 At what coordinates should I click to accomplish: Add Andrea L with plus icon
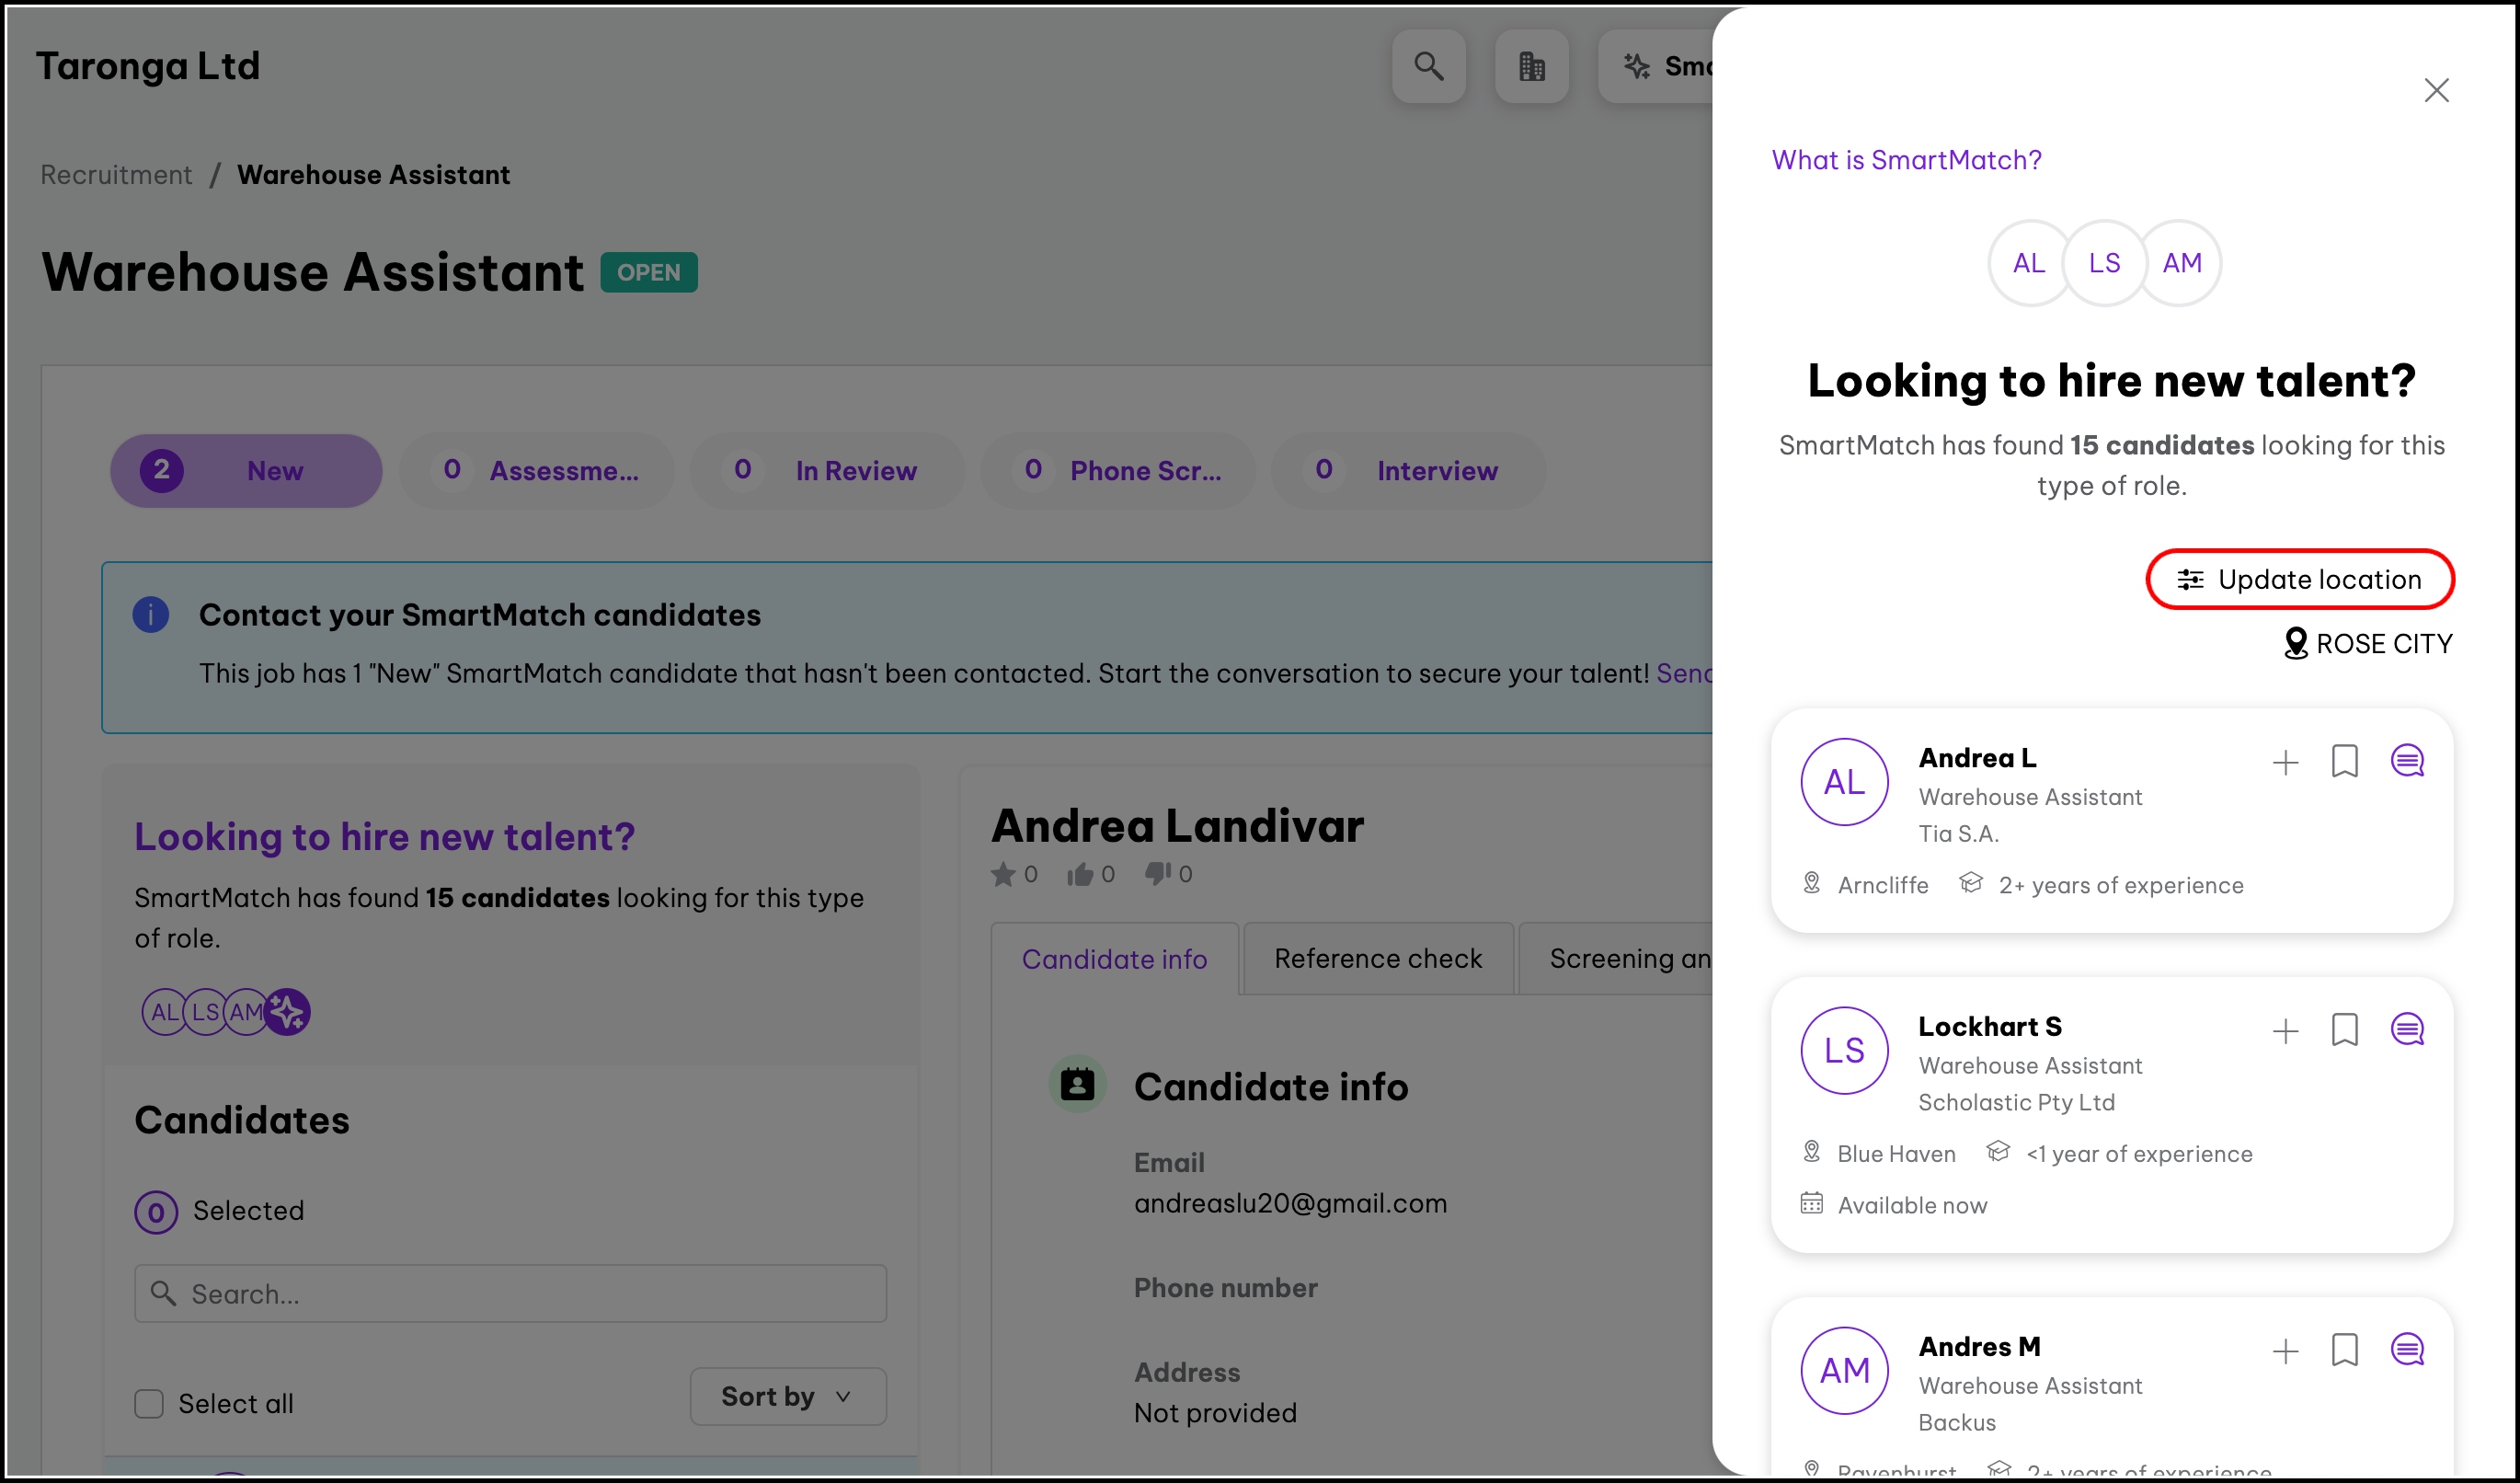click(x=2285, y=763)
